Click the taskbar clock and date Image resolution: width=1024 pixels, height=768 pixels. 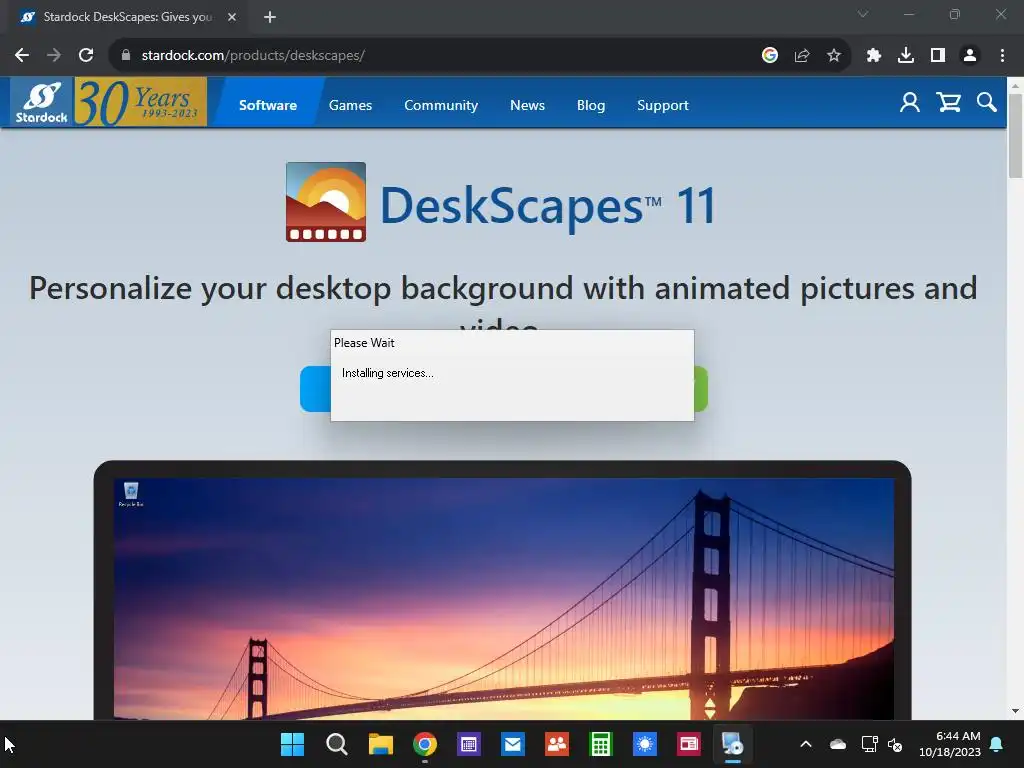coord(950,744)
